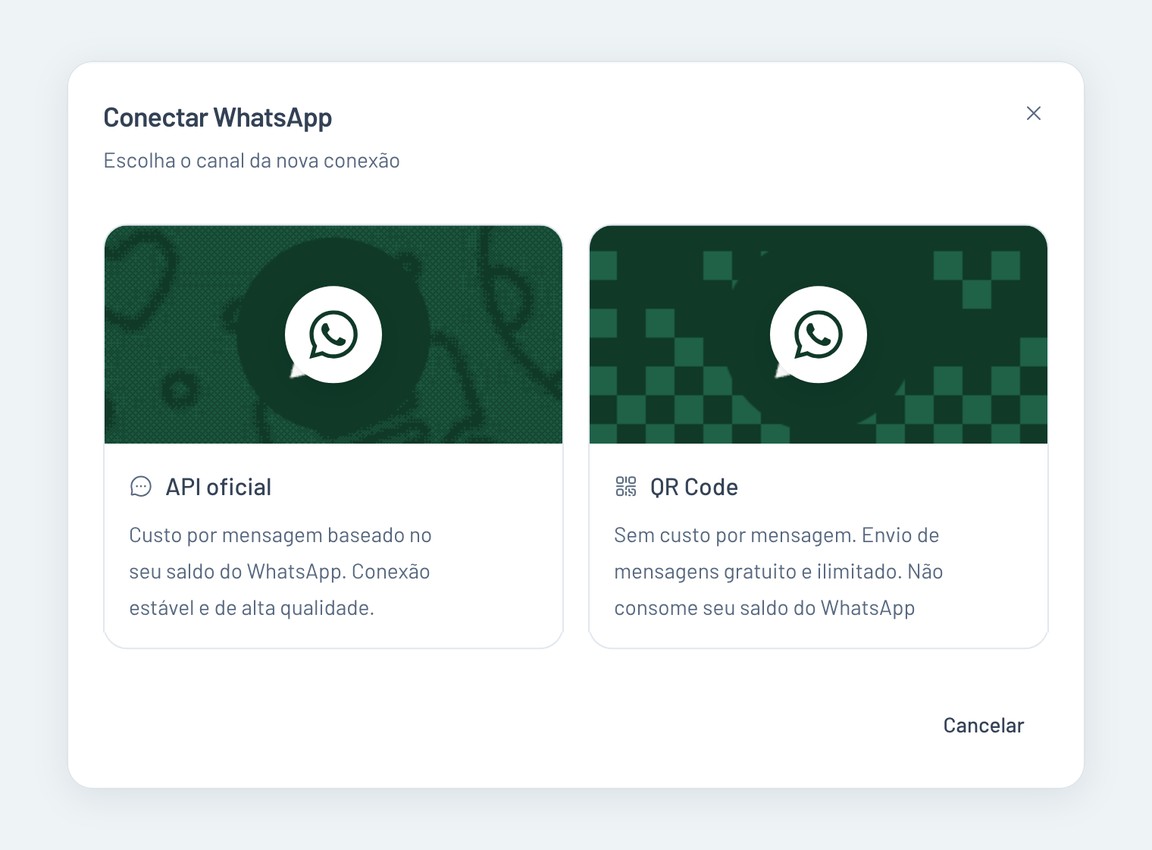1152x850 pixels.
Task: Click the WhatsApp logo on QR Code card
Action: [x=818, y=334]
